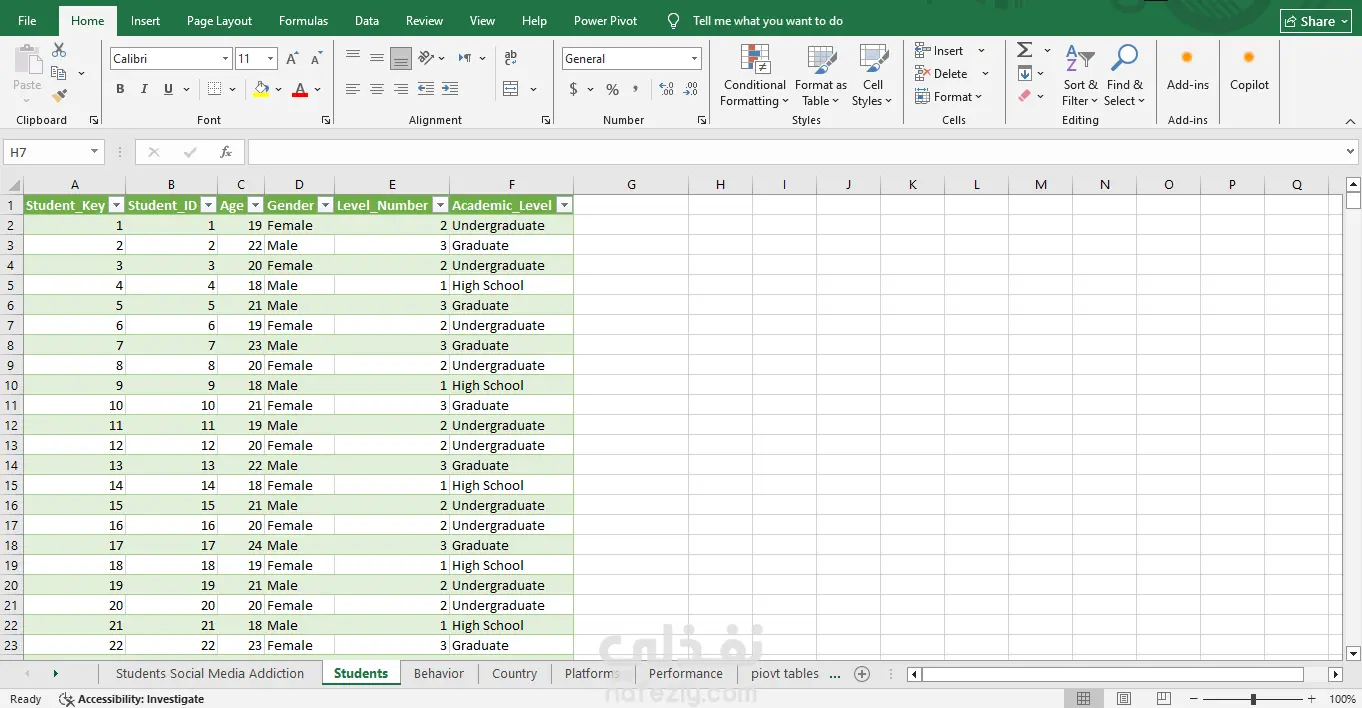Switch to the Formulas ribbon tab

click(x=303, y=21)
